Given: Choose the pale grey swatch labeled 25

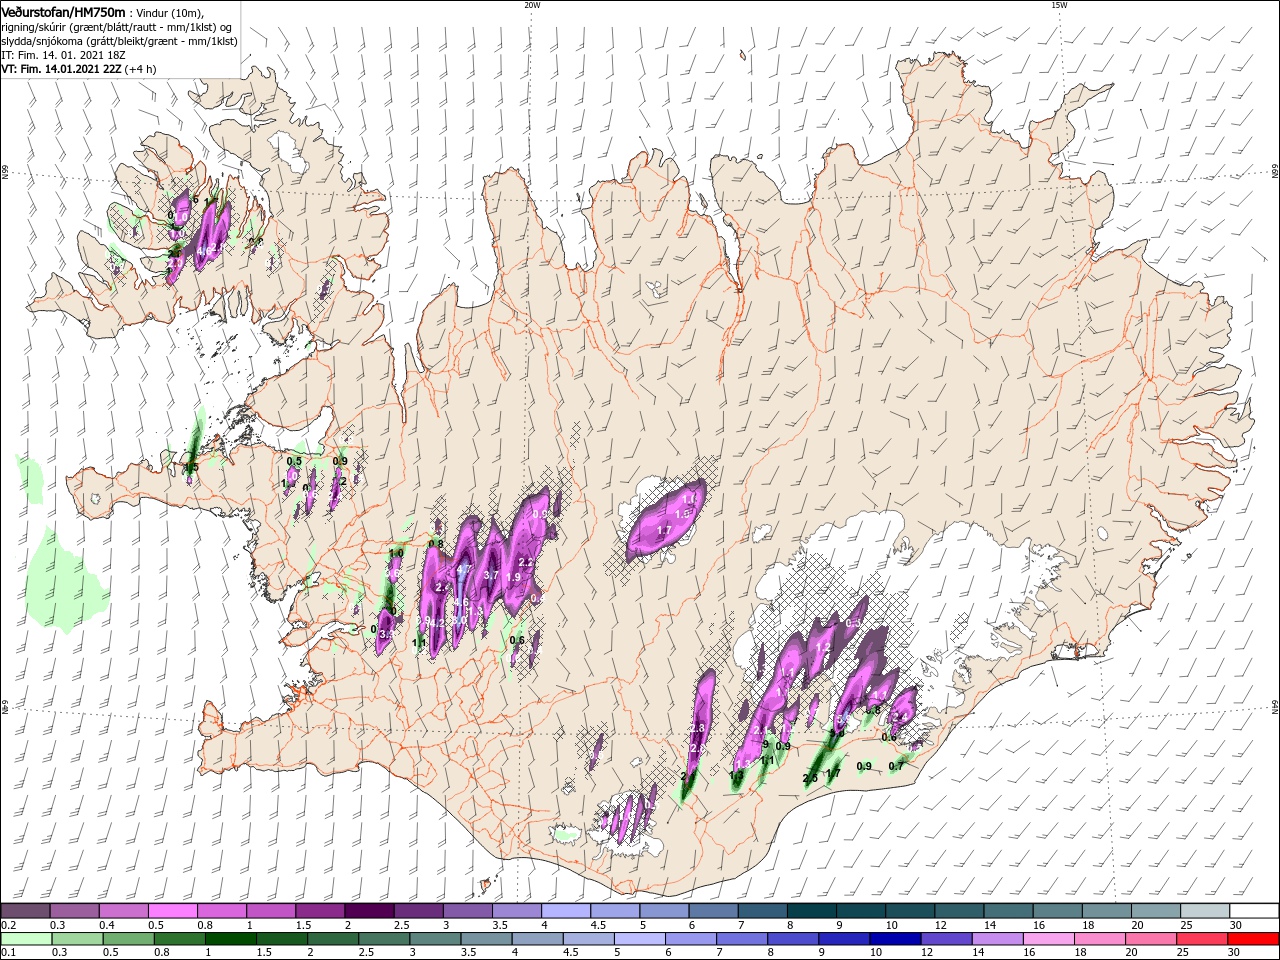Looking at the screenshot, I should pos(1204,911).
